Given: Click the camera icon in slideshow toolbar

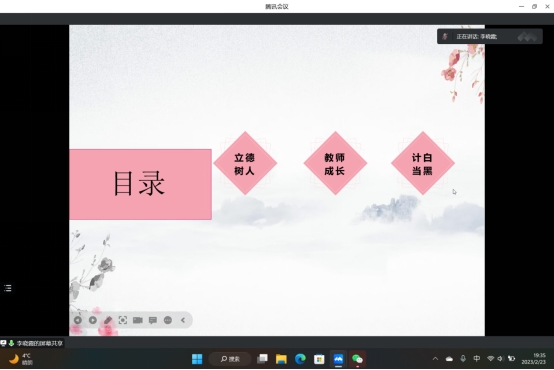Looking at the screenshot, I should (138, 320).
